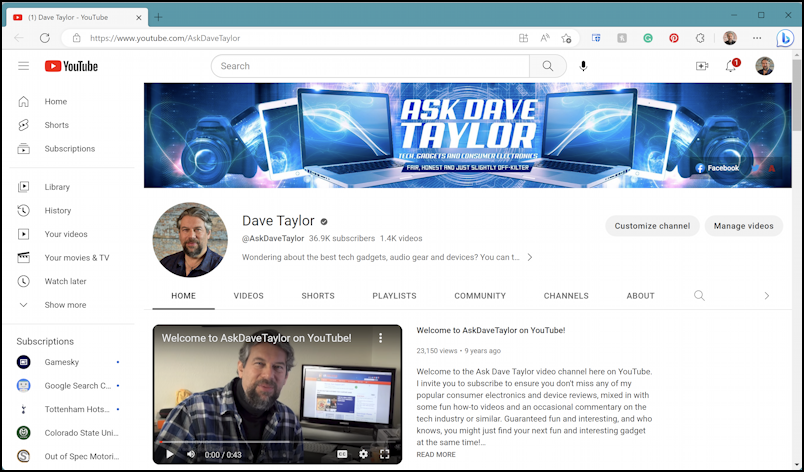
Task: Click the browser address bar URL
Action: click(x=165, y=38)
